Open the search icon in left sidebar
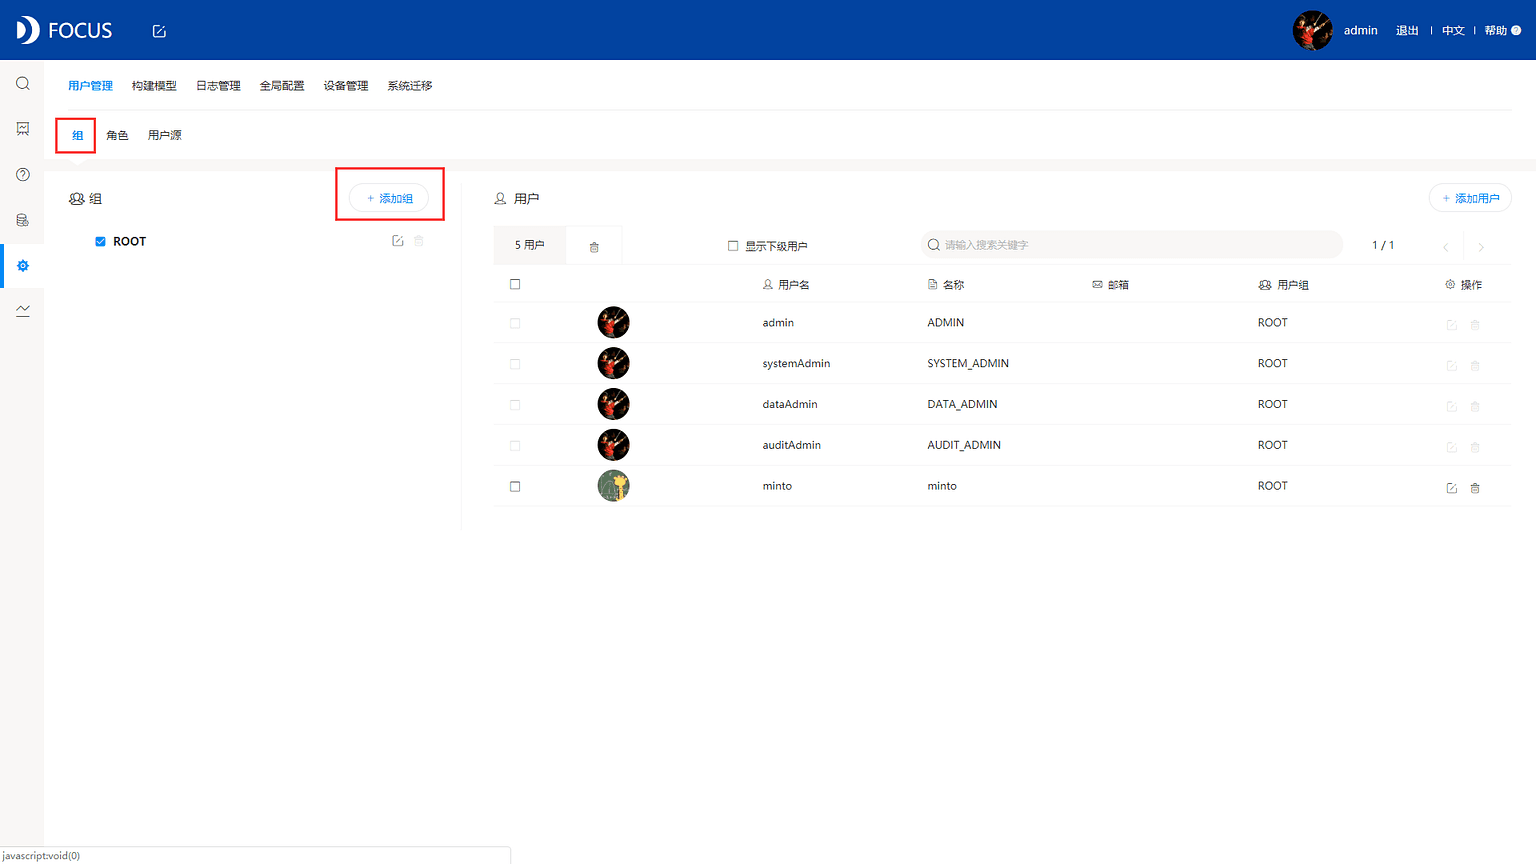 23,84
